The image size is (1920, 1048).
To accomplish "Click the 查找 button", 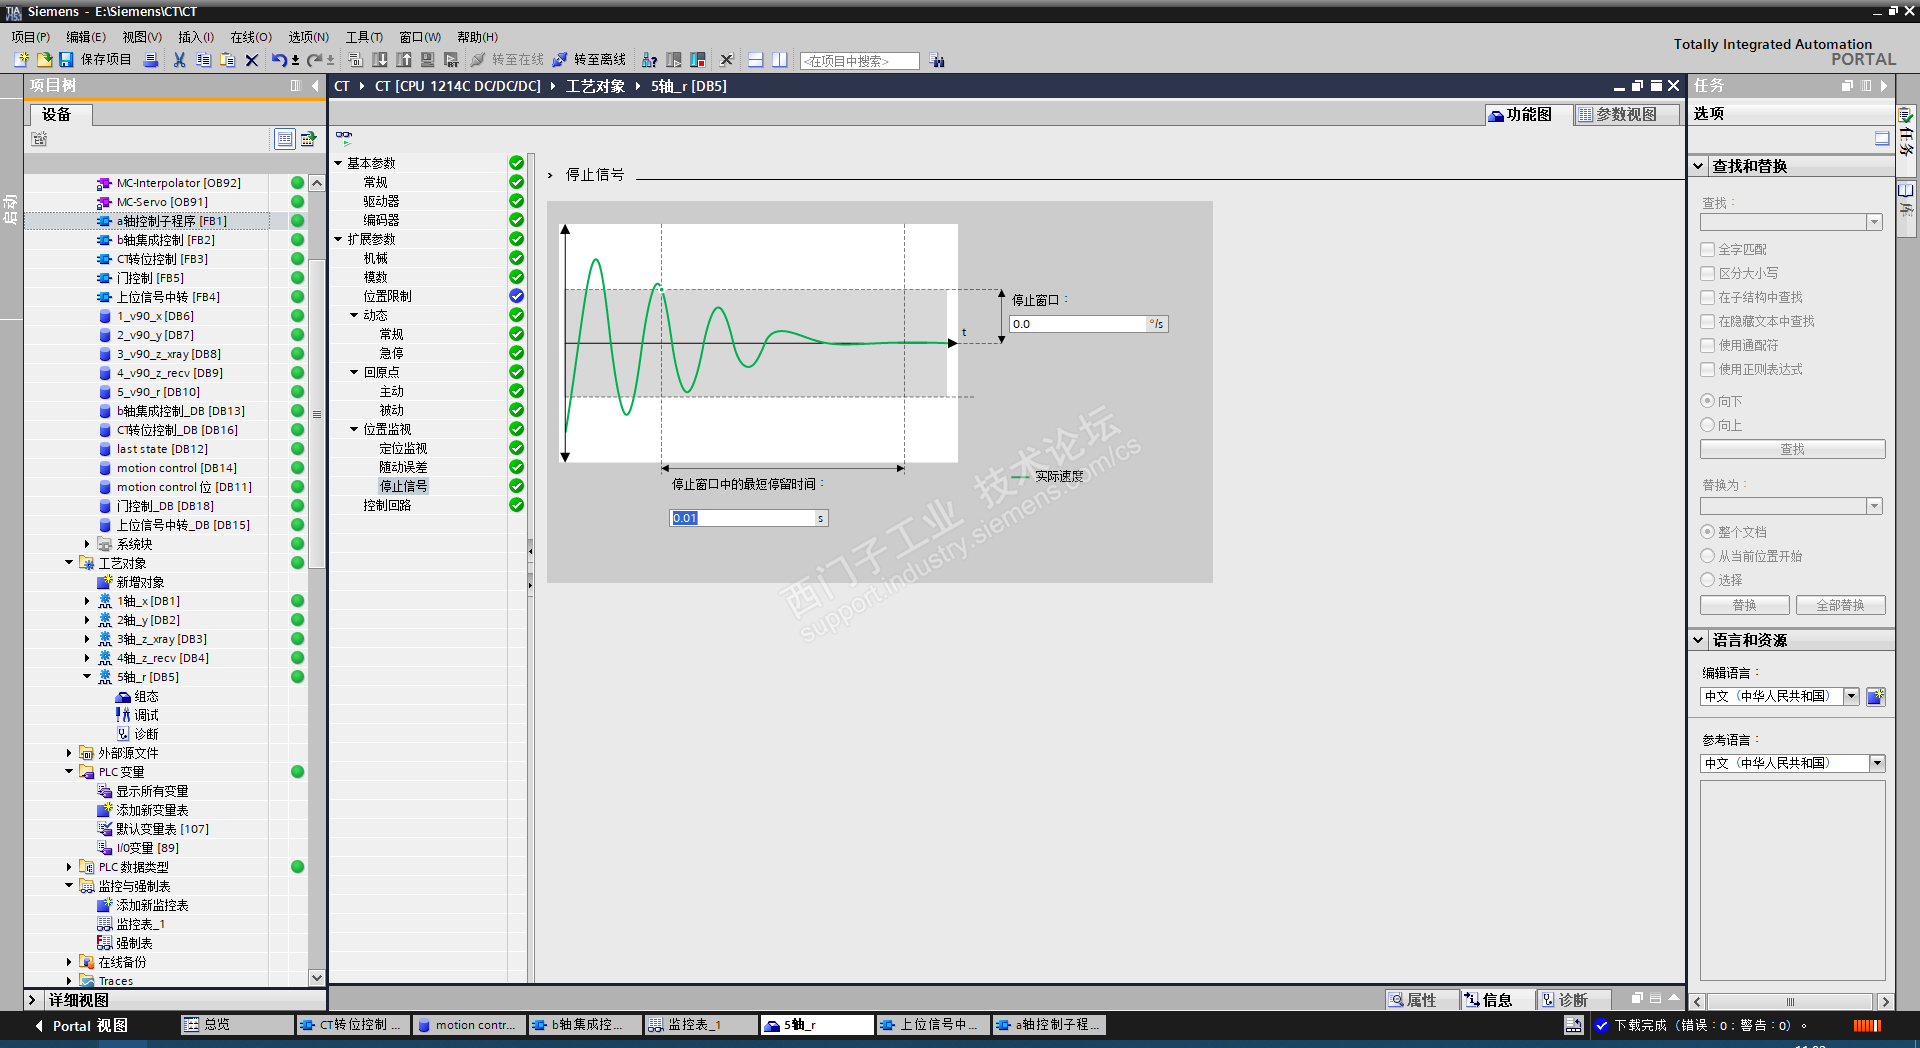I will (x=1793, y=450).
